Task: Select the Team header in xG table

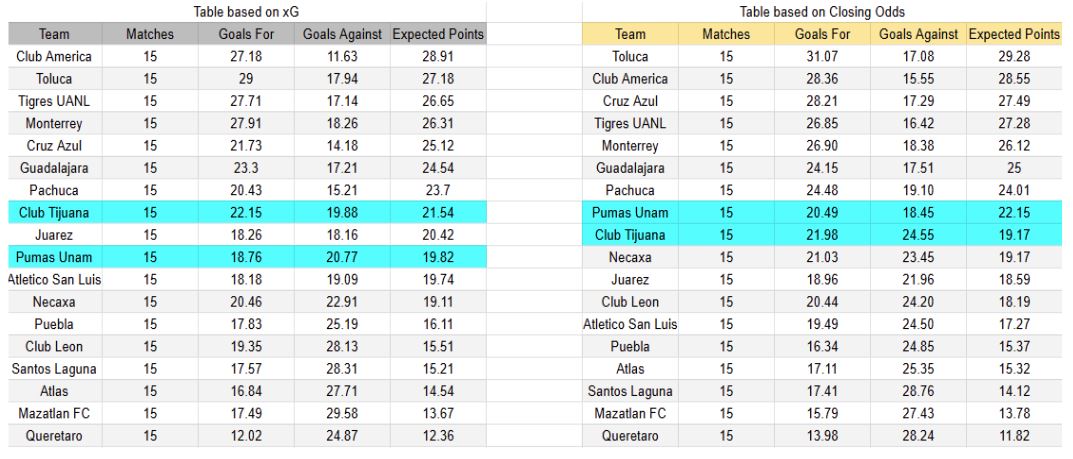Action: click(x=55, y=35)
